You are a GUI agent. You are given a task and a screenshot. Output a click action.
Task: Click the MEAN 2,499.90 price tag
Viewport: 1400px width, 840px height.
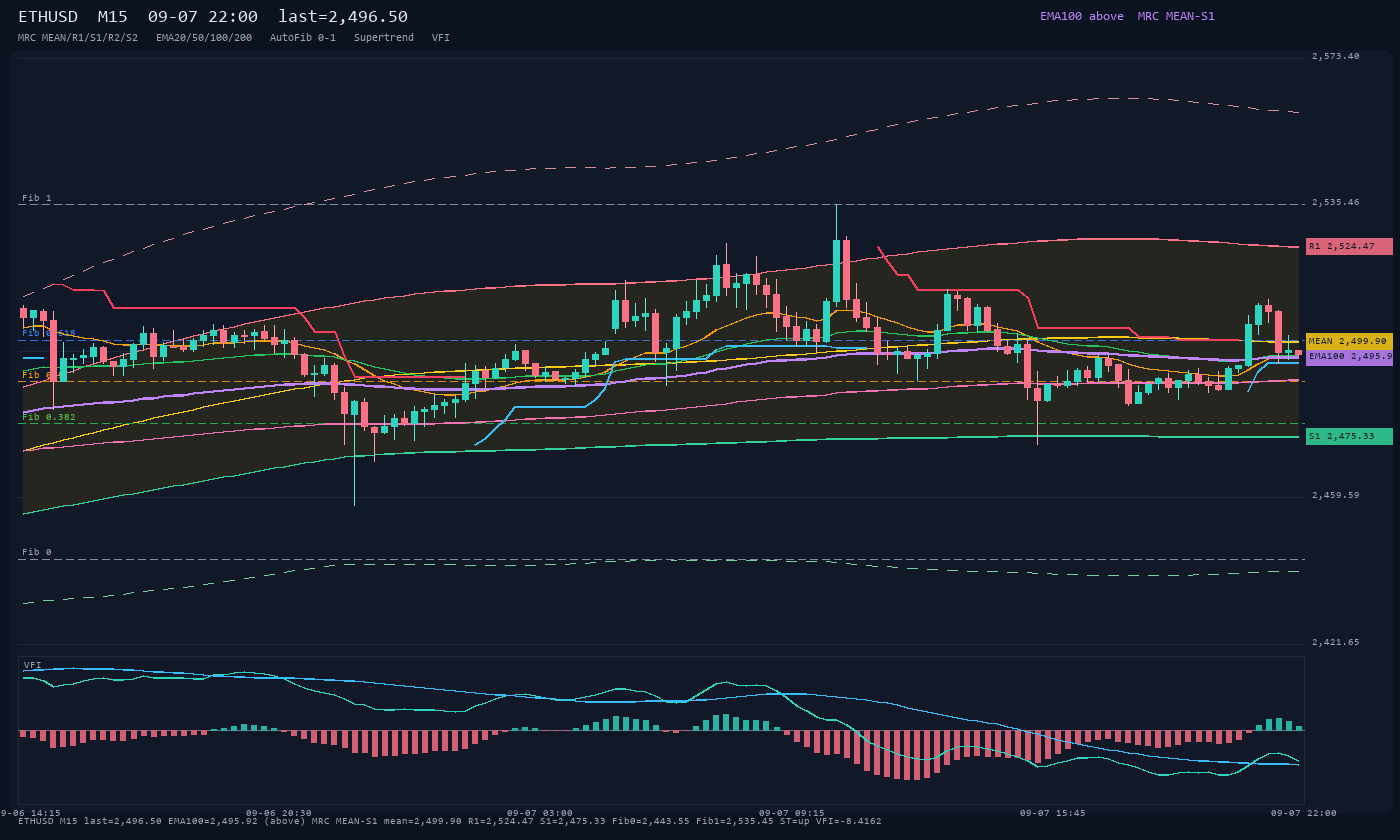(x=1349, y=341)
